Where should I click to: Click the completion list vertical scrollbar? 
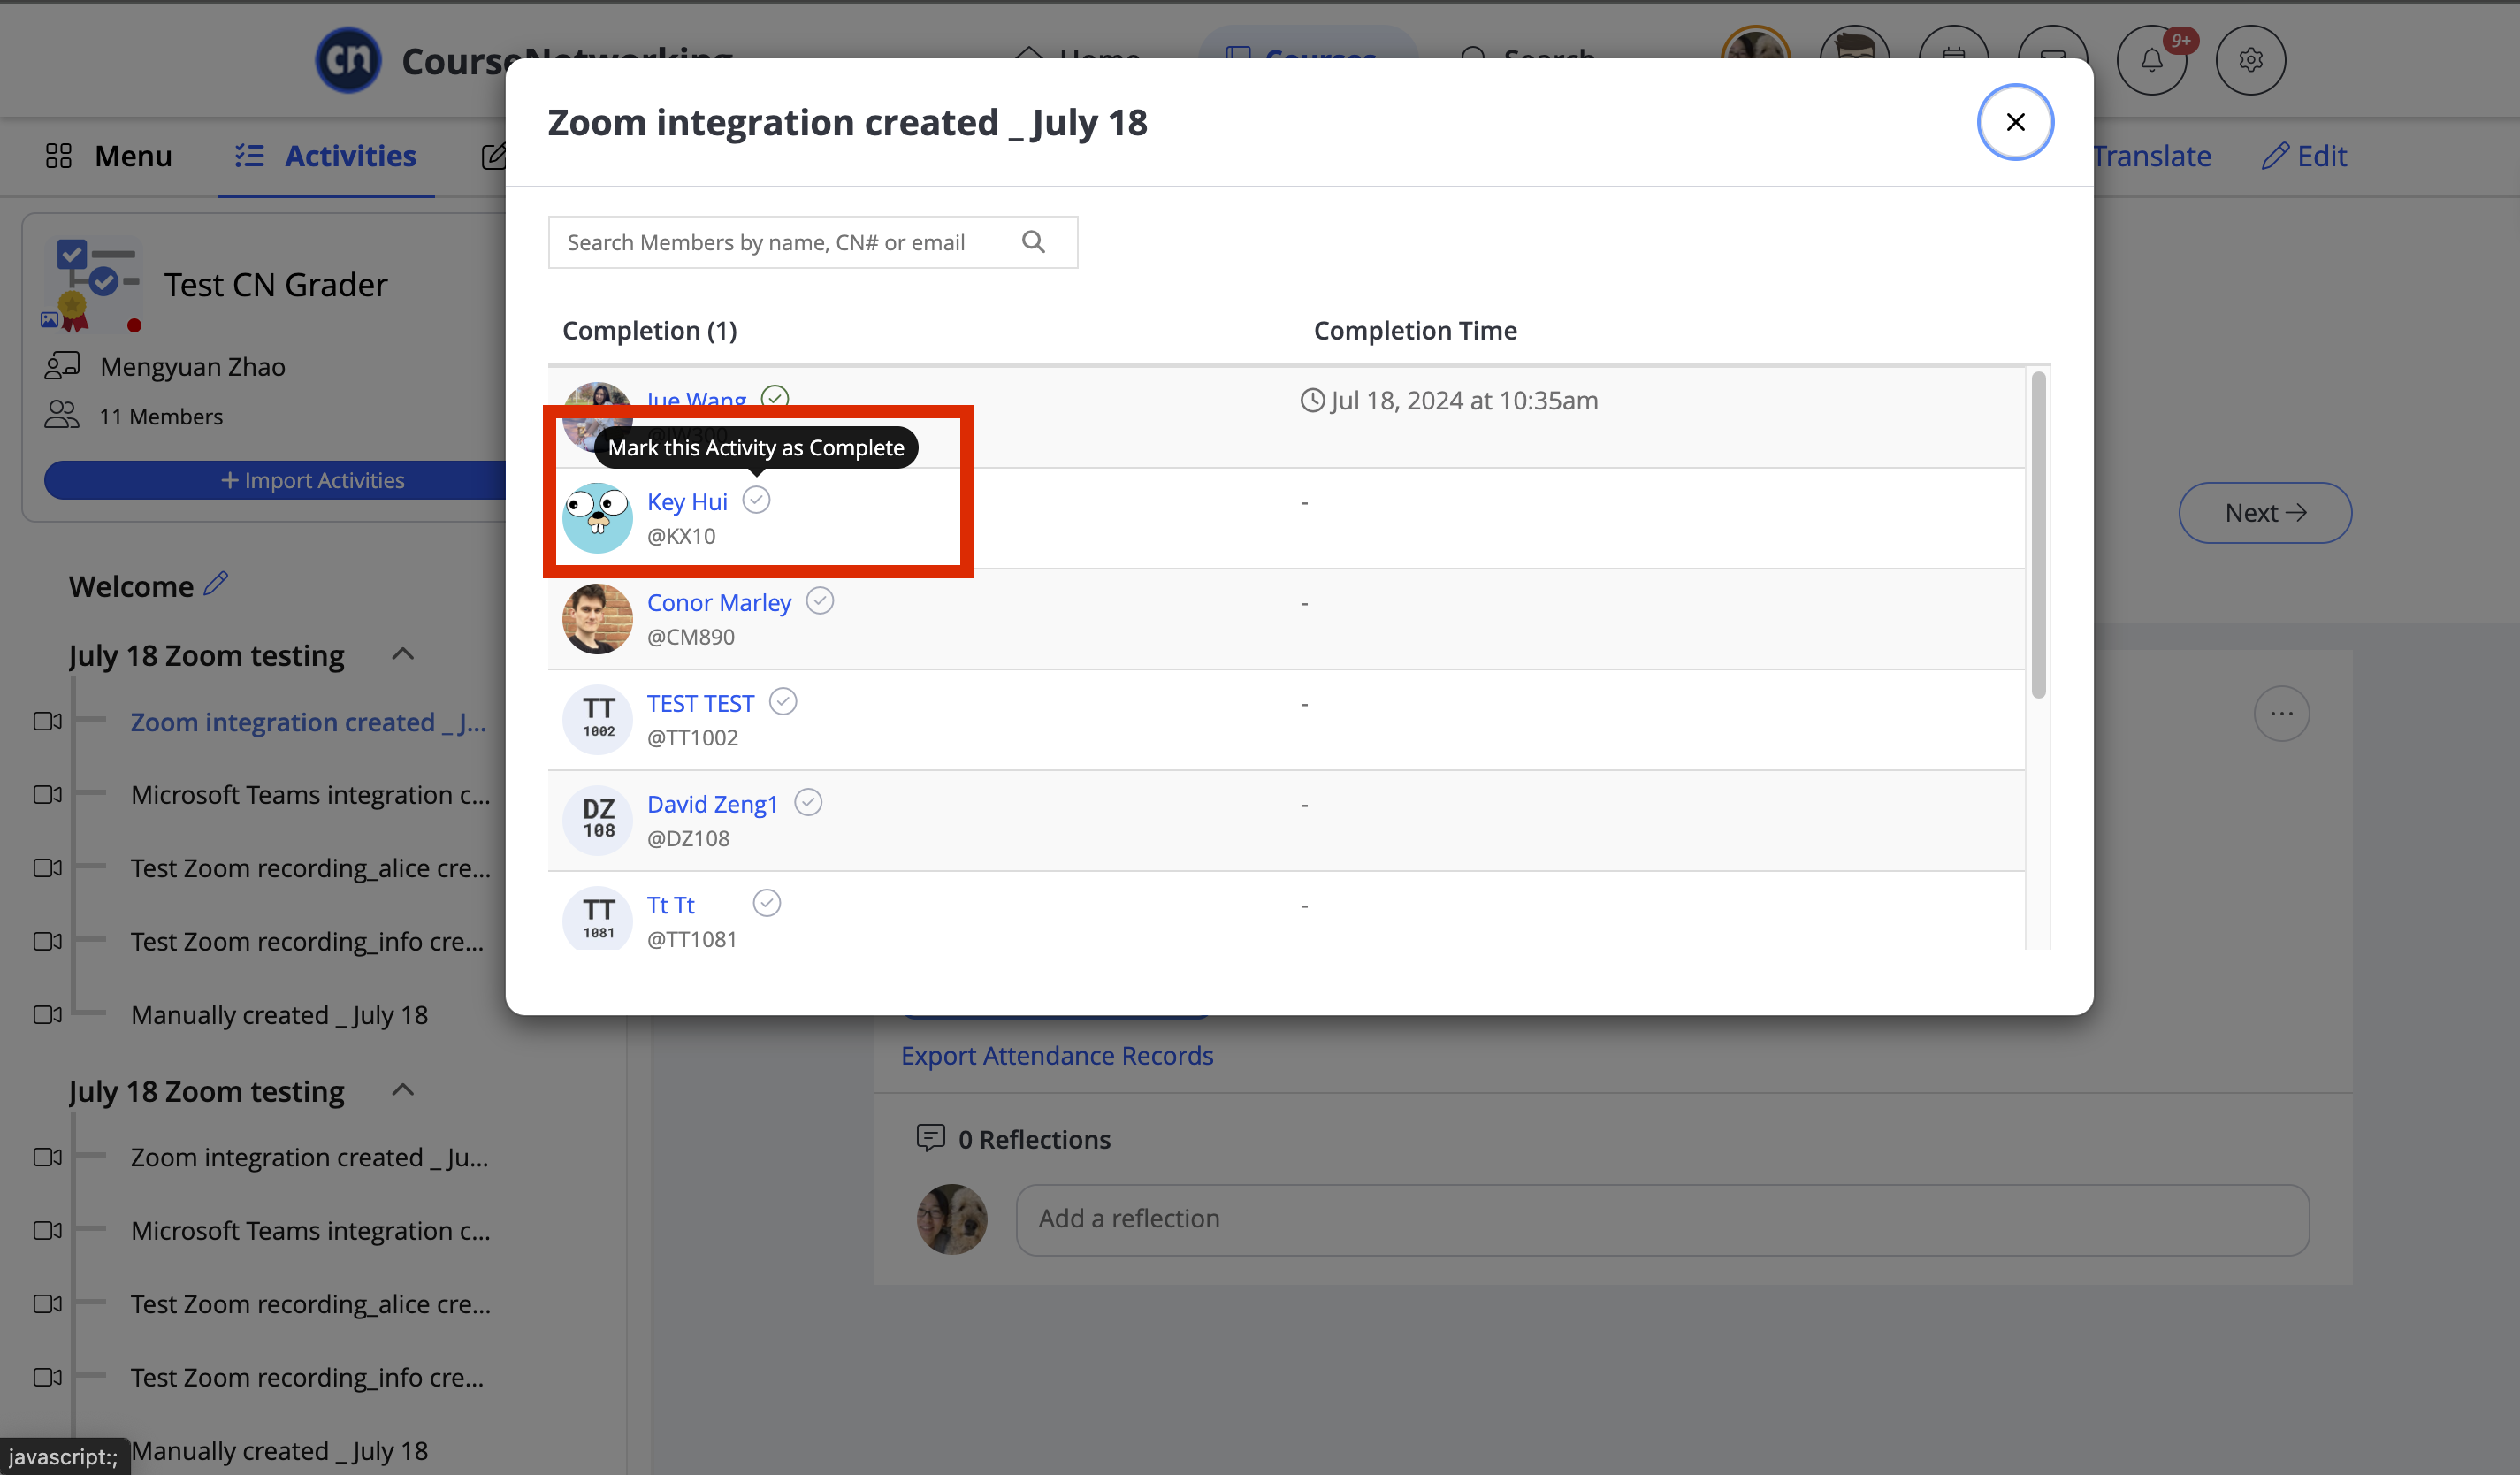tap(2038, 535)
